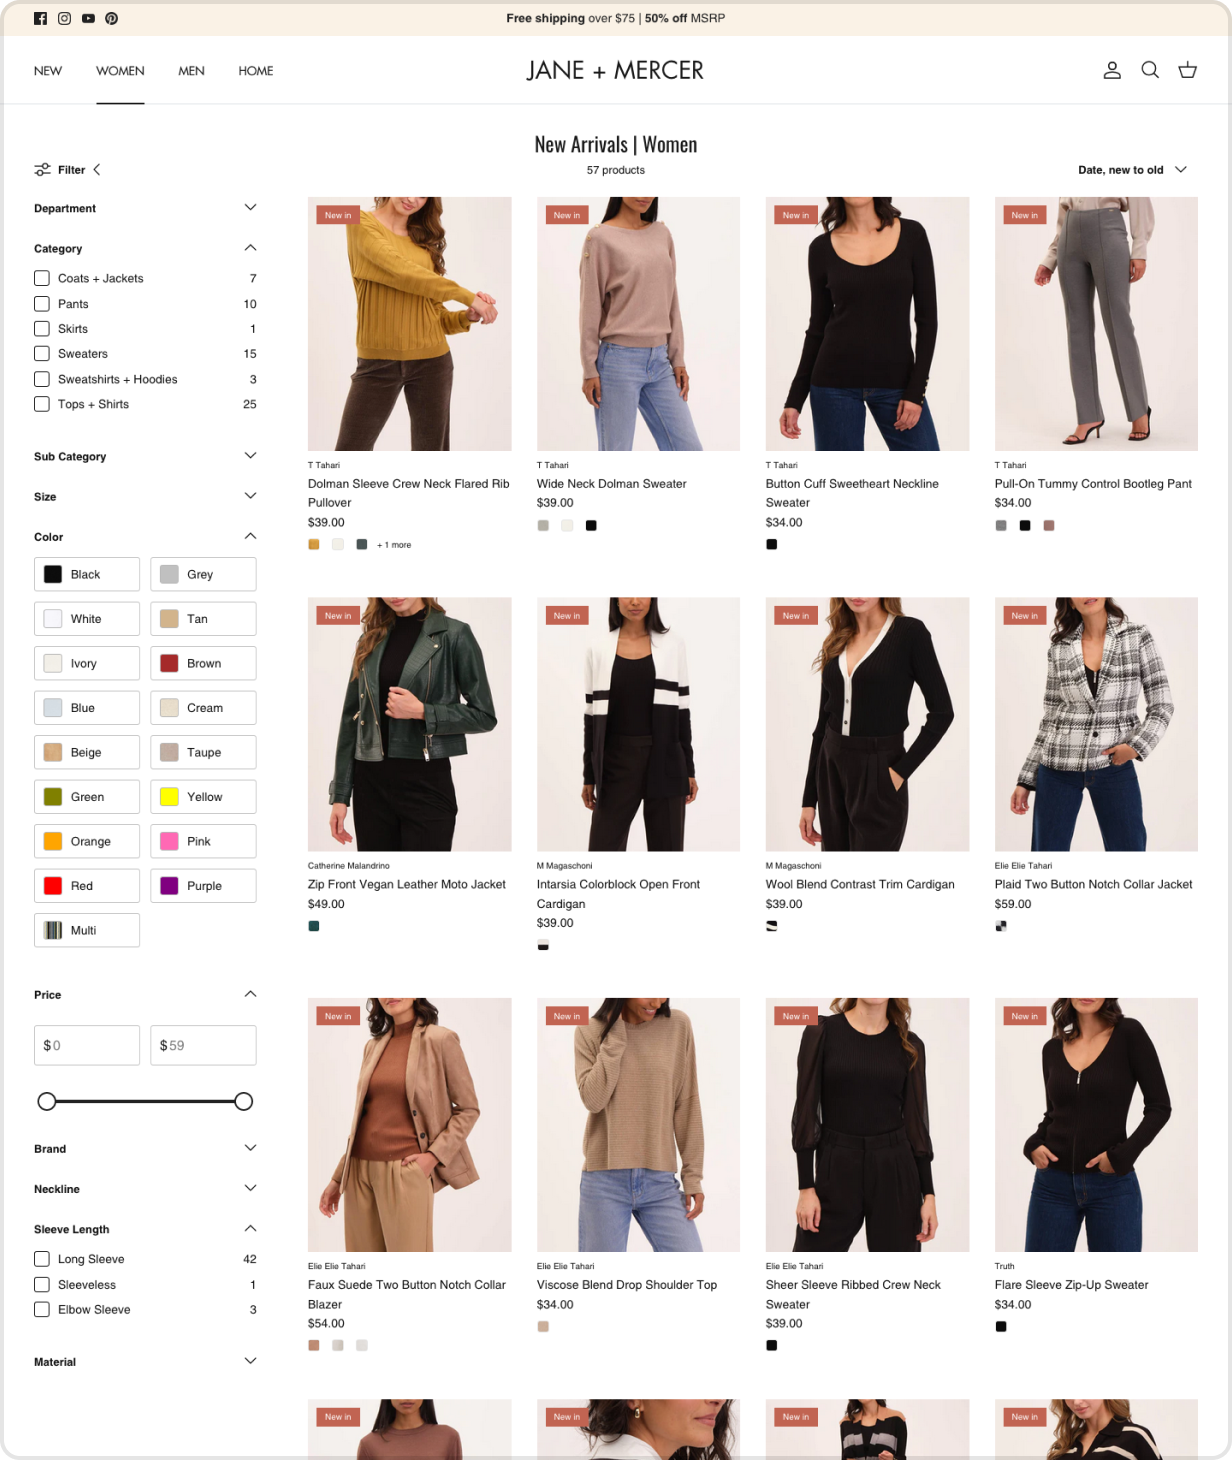
Task: Click the minimum price slider handle
Action: 46,1101
